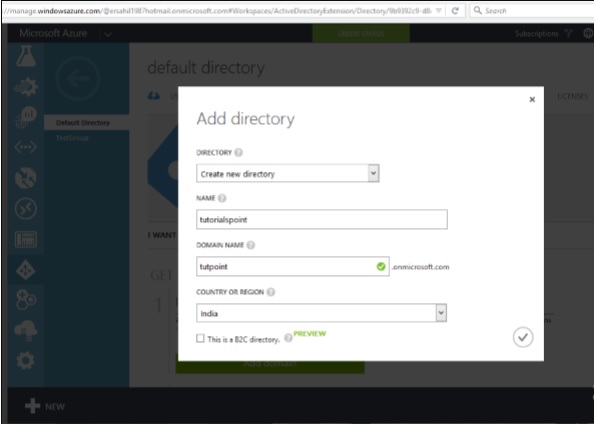Click the globe icon in top bar
594x424 pixels.
pos(588,33)
